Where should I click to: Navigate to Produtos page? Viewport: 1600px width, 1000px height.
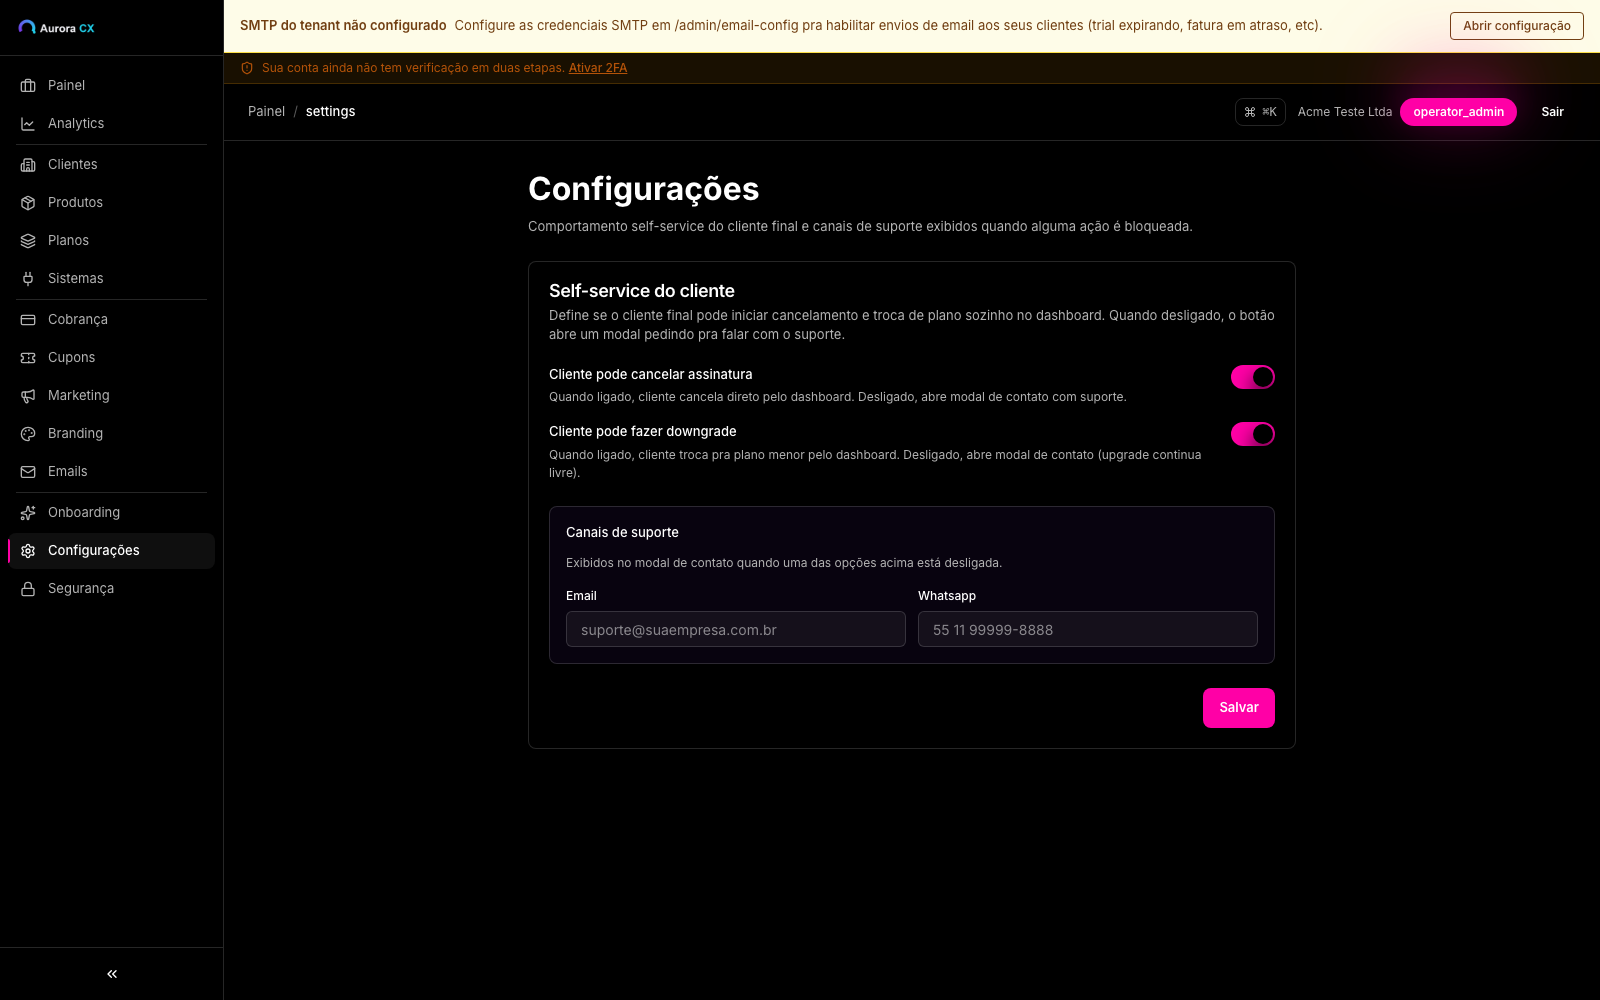[x=111, y=203]
